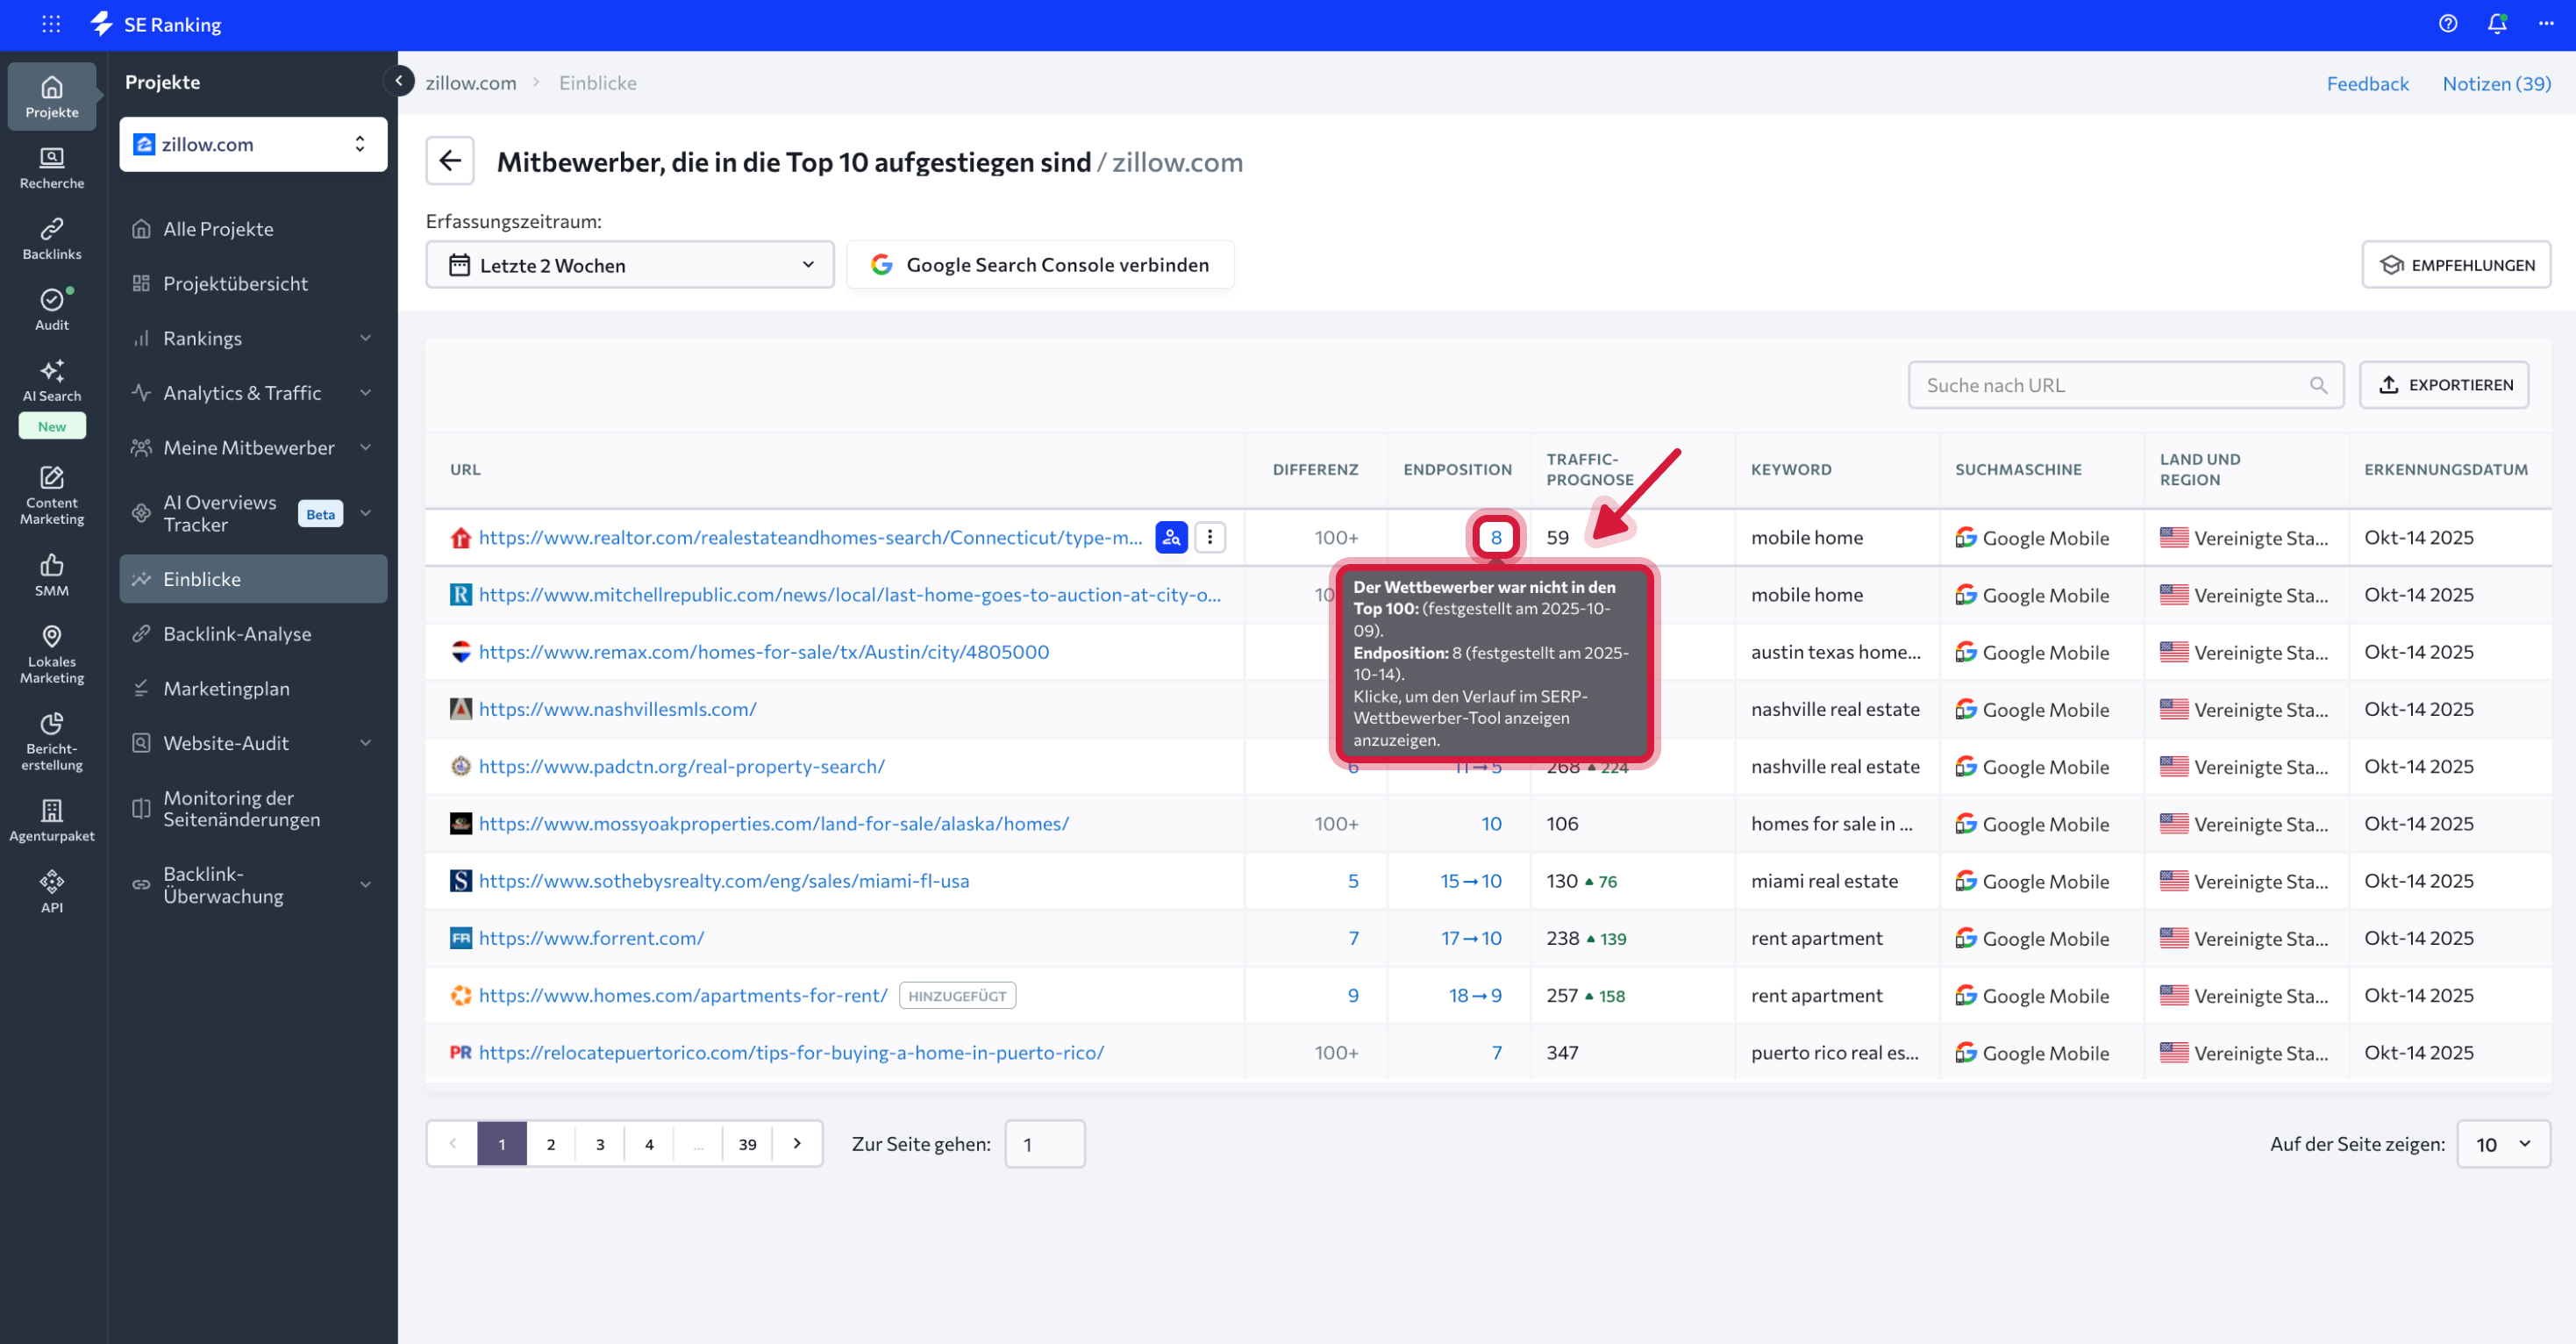Click the back arrow beside page title

450,161
